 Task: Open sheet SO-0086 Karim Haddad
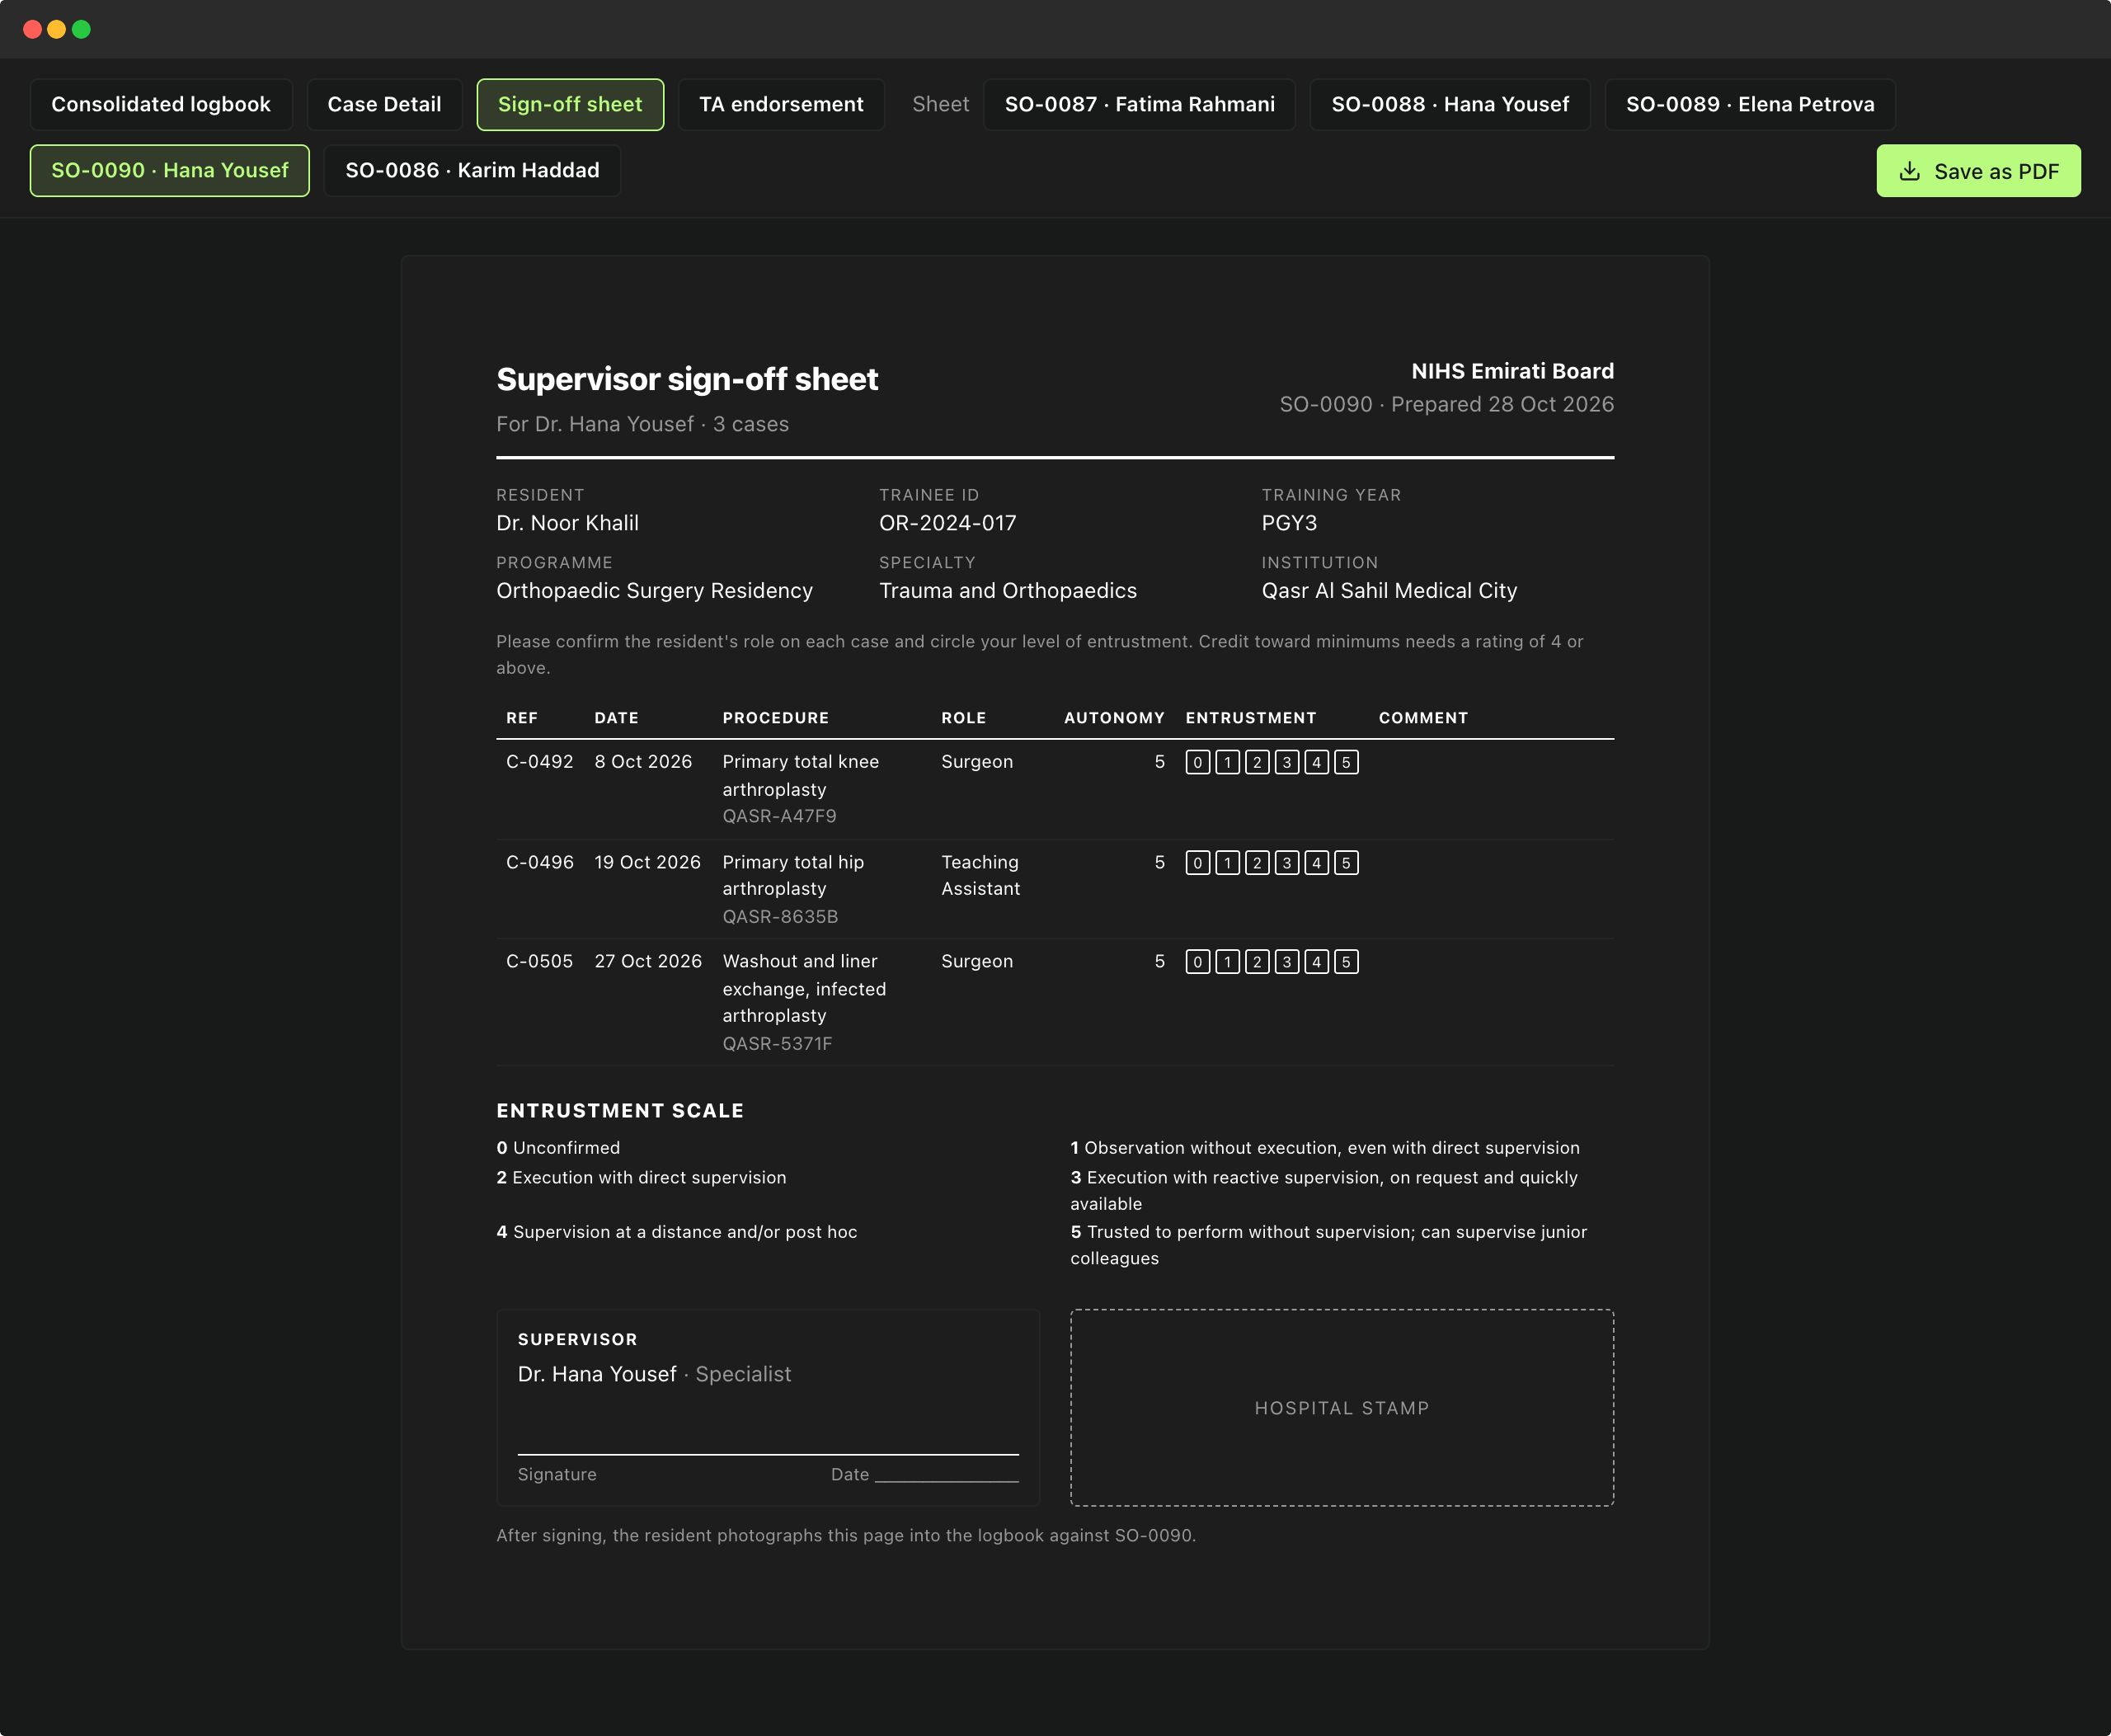coord(472,170)
